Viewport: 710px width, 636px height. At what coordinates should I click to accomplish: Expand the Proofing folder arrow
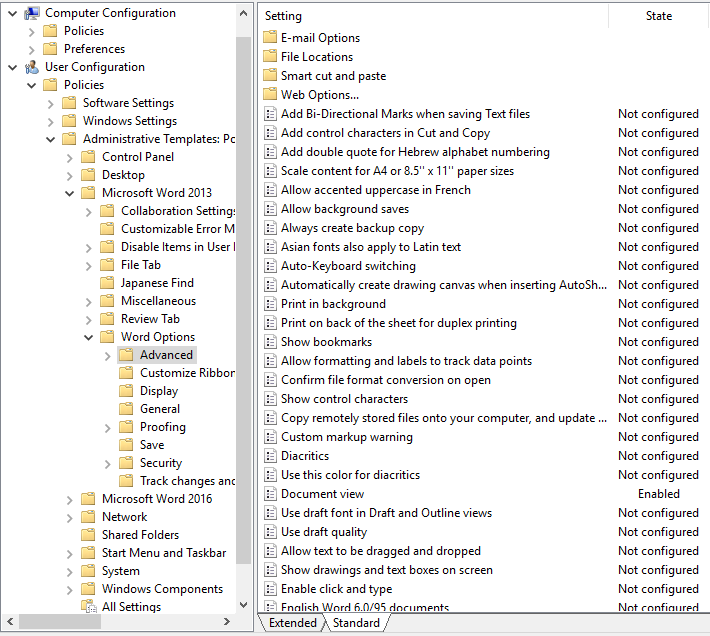point(108,427)
